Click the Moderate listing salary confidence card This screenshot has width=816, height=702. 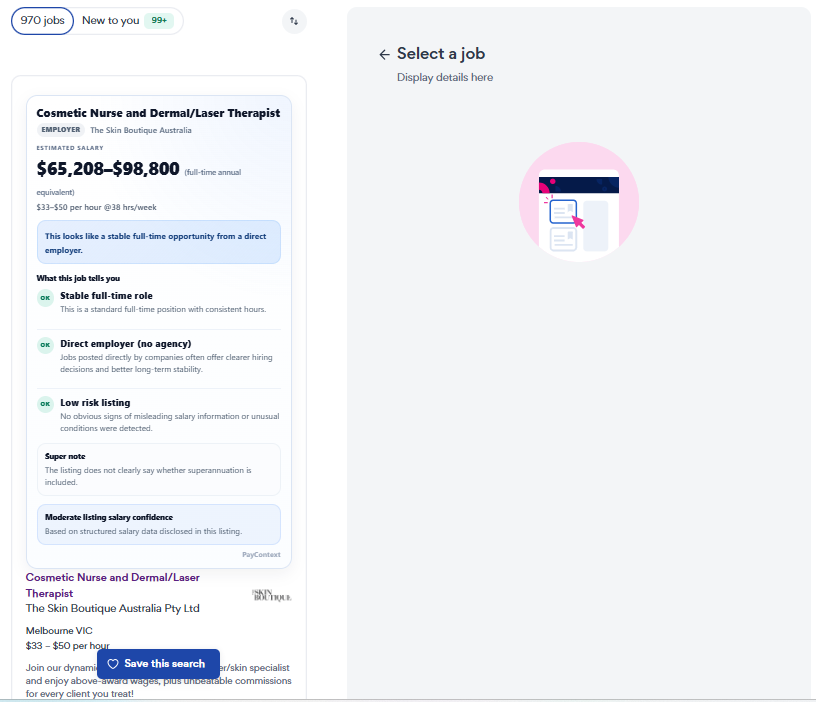tap(158, 524)
